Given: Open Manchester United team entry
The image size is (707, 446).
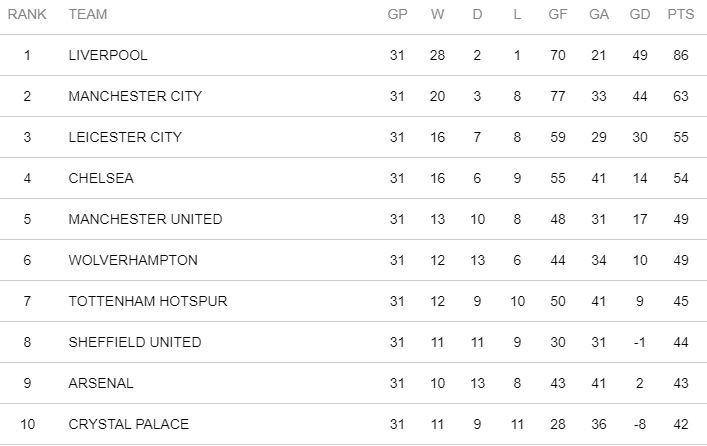Looking at the screenshot, I should tap(145, 219).
